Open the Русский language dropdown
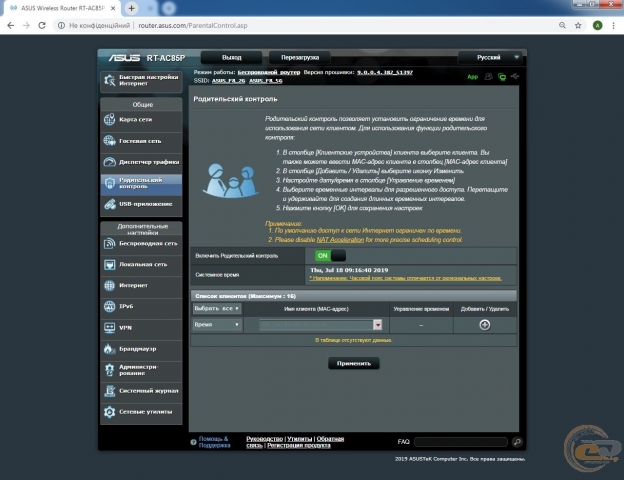 492,57
